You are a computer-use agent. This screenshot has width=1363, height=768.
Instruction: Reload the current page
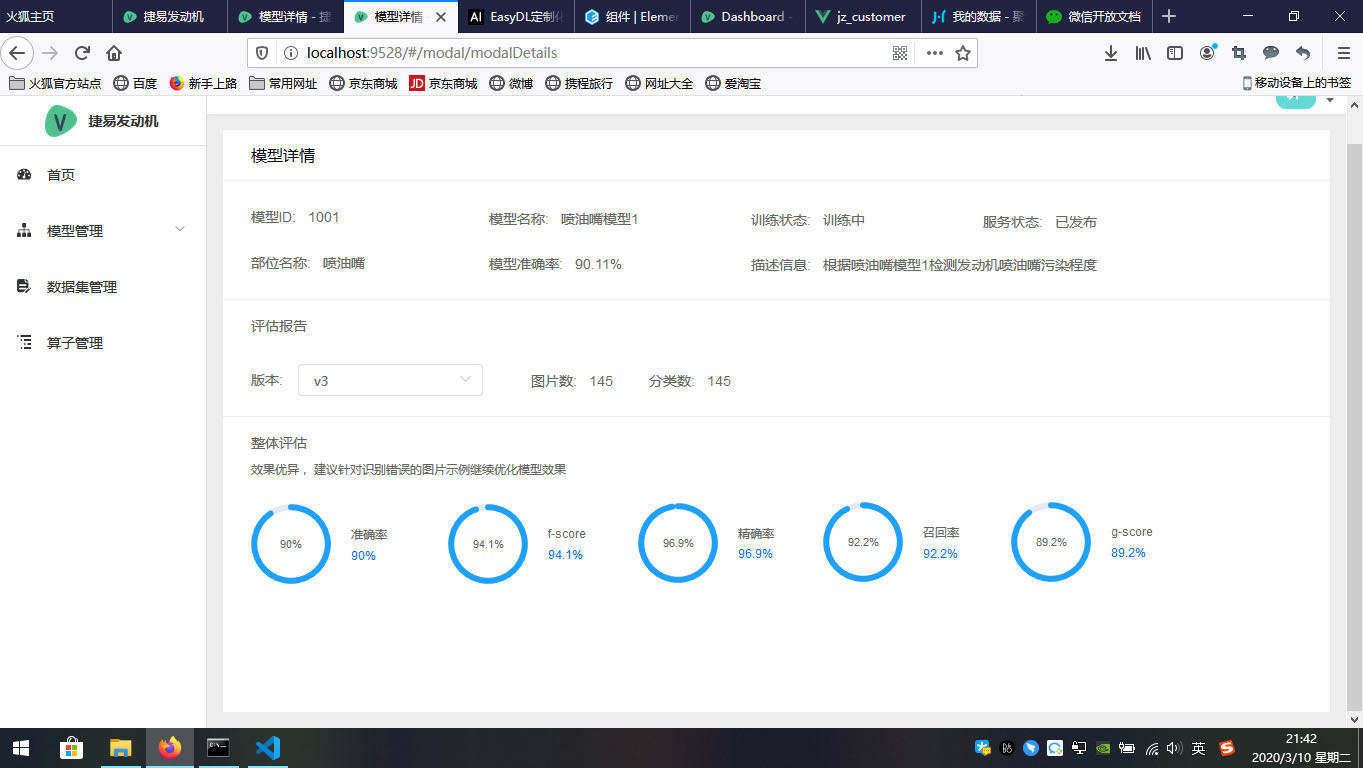coord(82,53)
